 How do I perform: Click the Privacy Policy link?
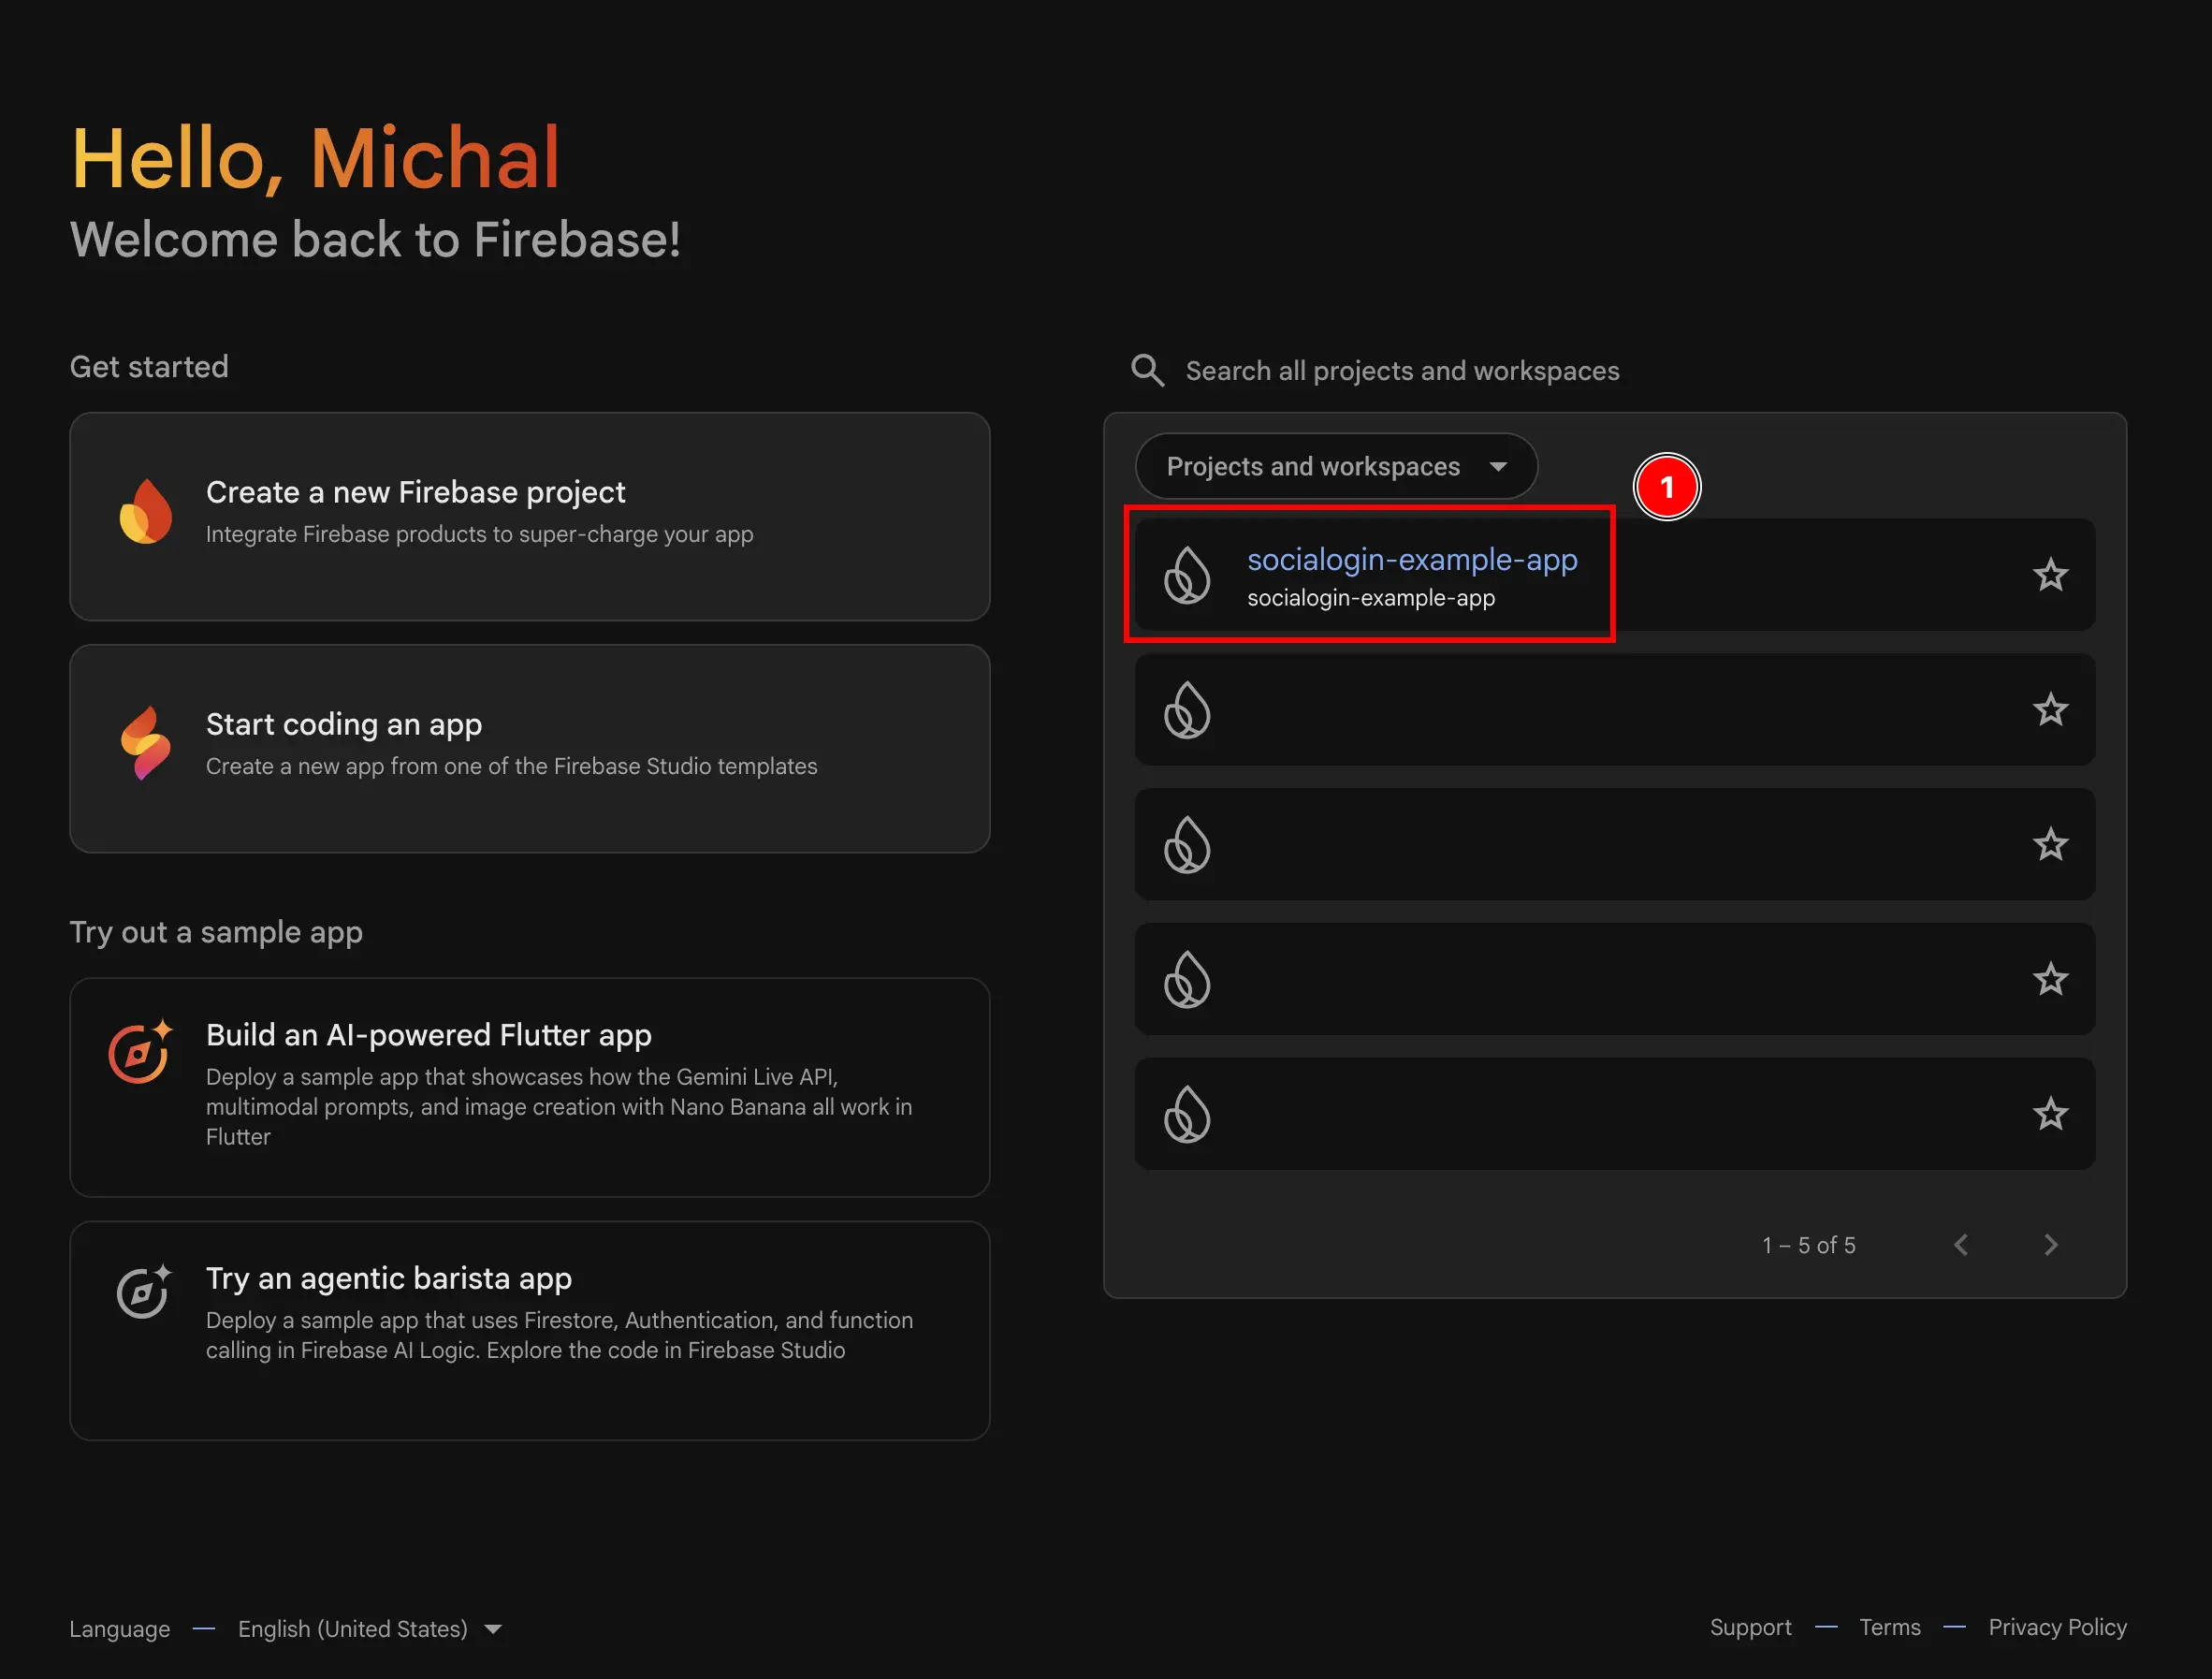point(2057,1627)
